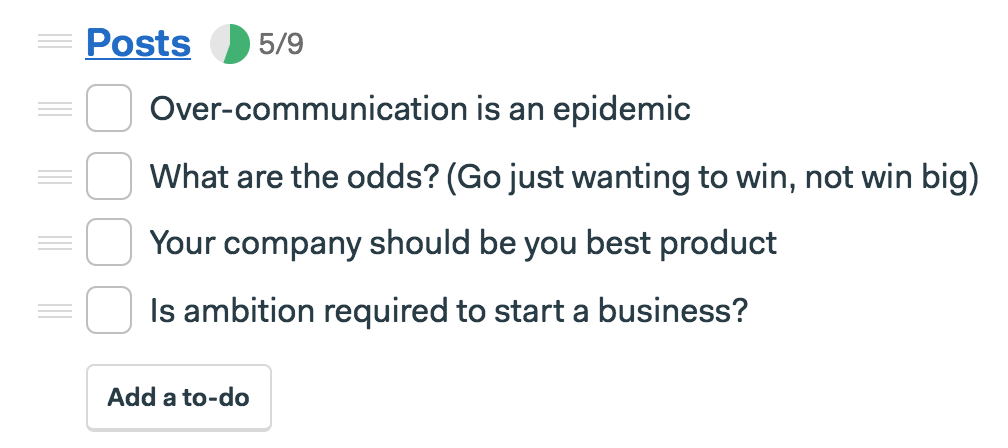Click drag handle for Is ambition to-do
The height and width of the screenshot is (448, 1008).
coord(55,310)
